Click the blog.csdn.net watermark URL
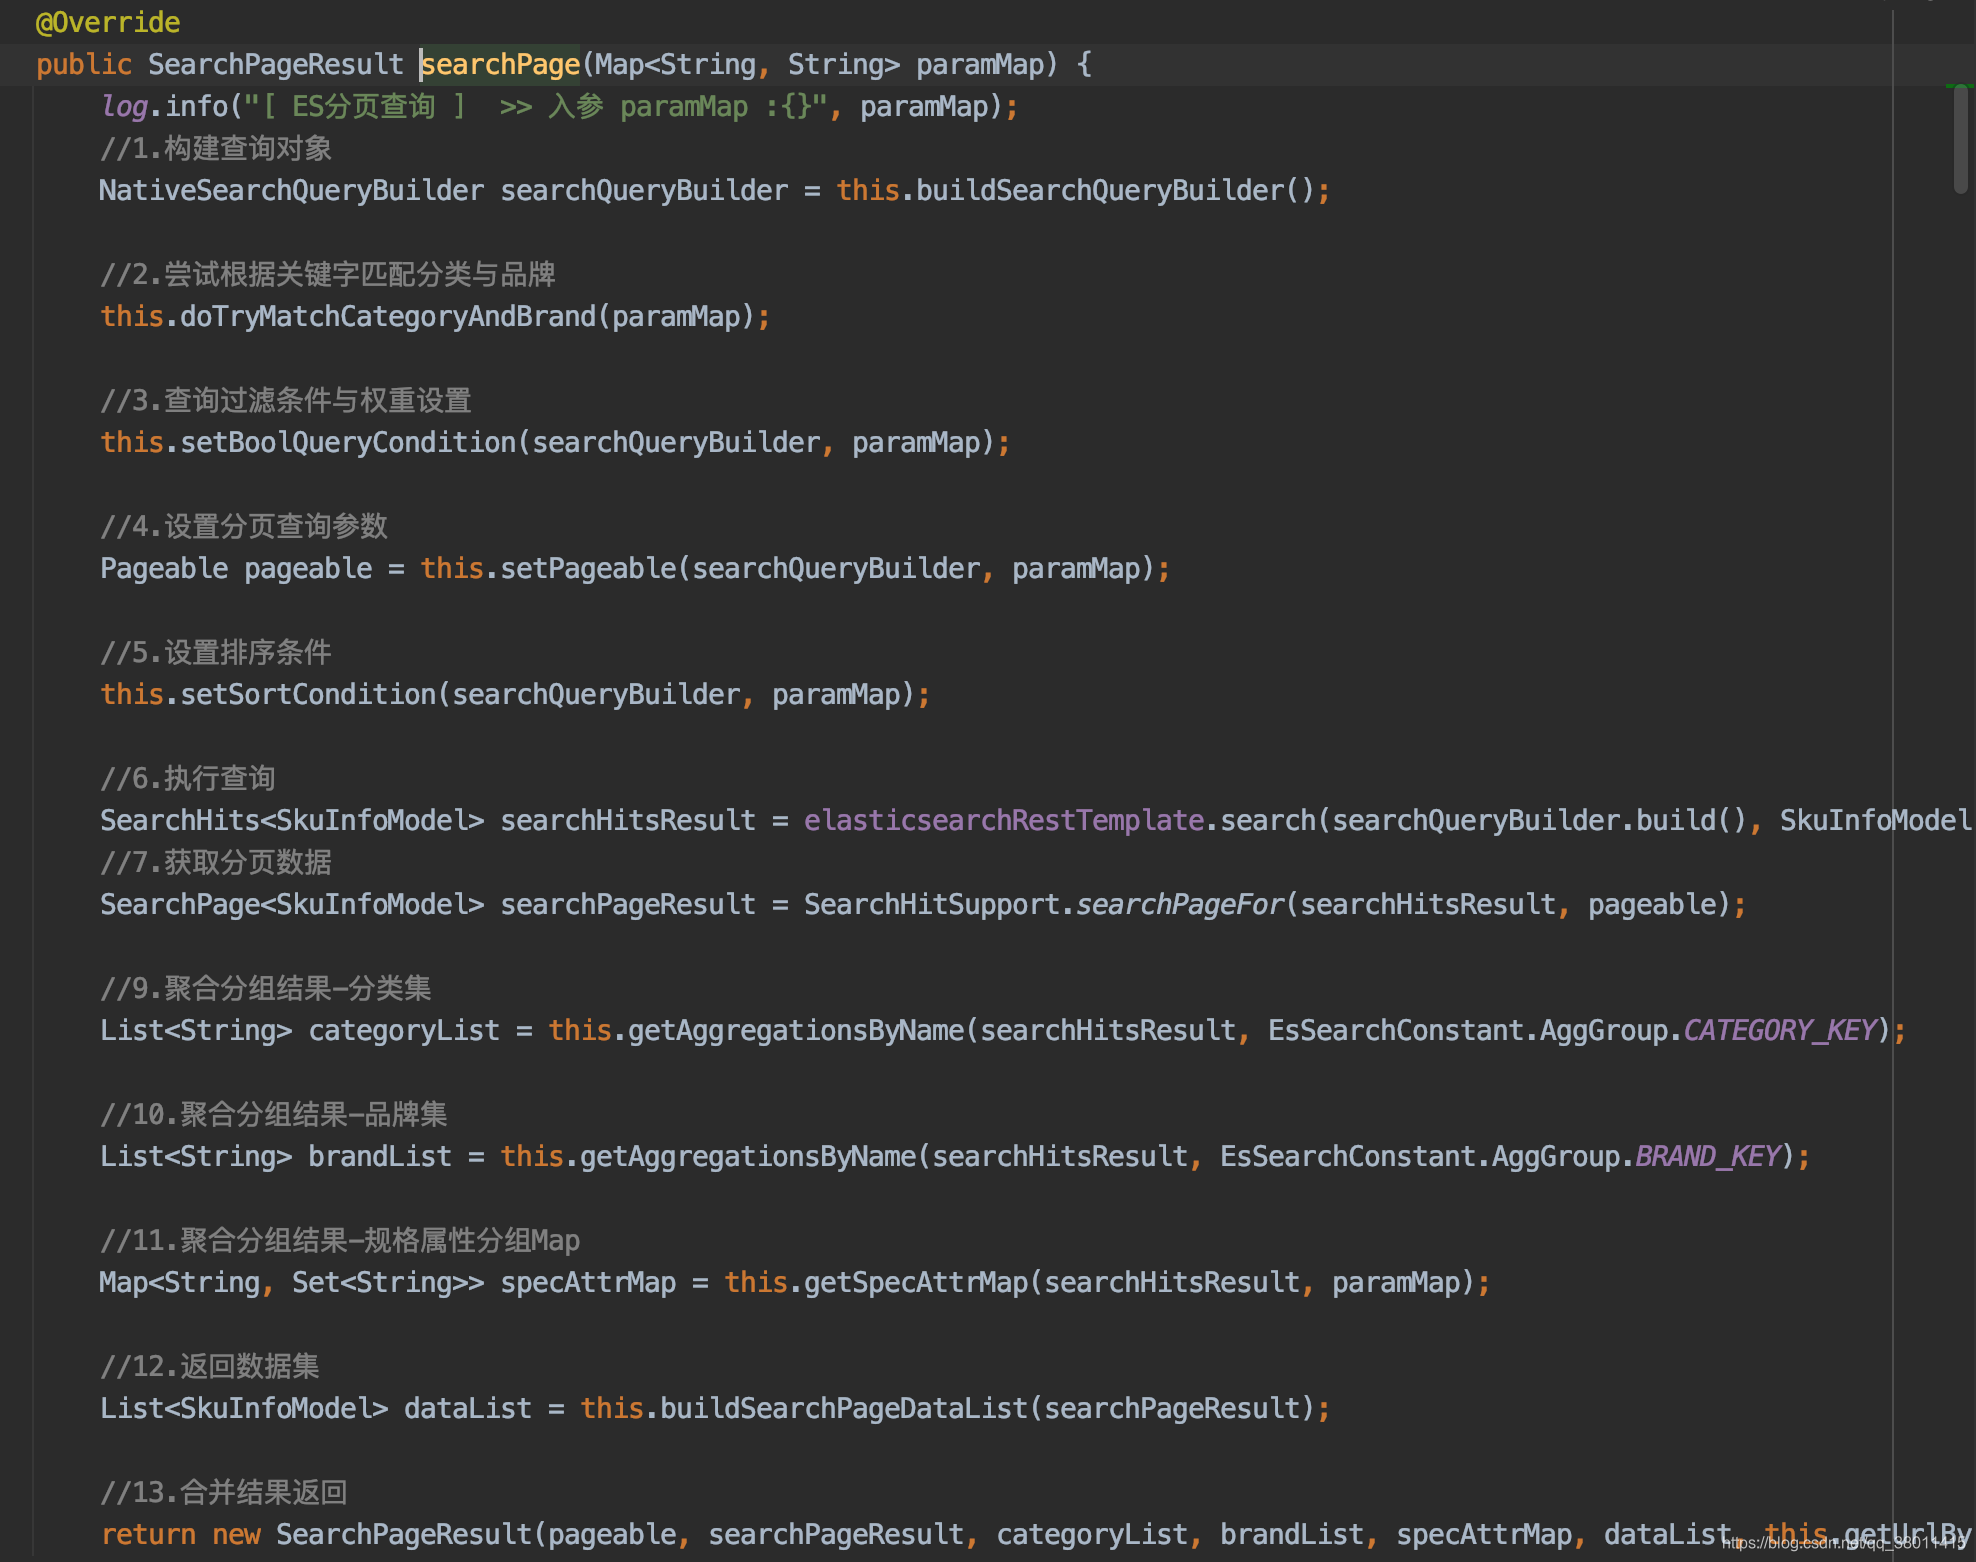The width and height of the screenshot is (1976, 1562). click(1842, 1543)
